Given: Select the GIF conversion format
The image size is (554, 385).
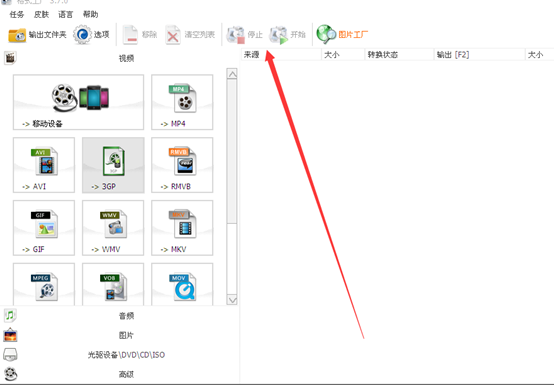Looking at the screenshot, I should click(x=44, y=228).
